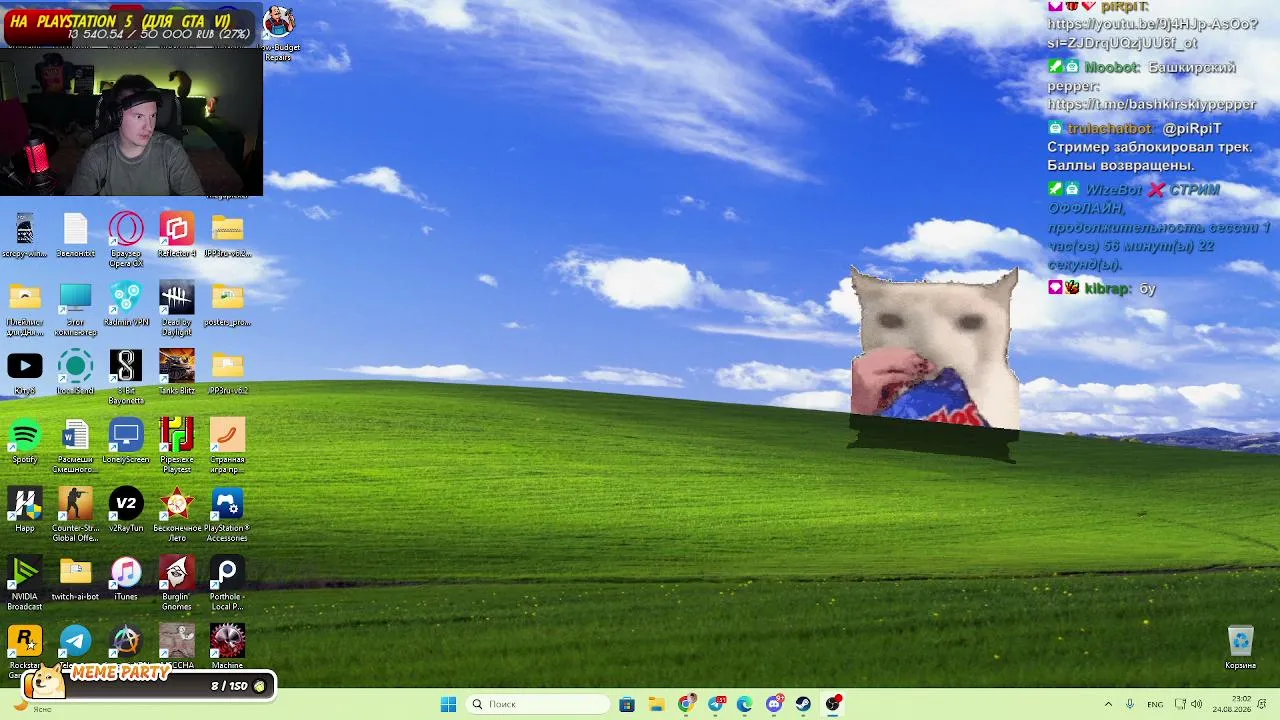The height and width of the screenshot is (720, 1280).
Task: Click the microphone icon in system tray
Action: (1130, 704)
